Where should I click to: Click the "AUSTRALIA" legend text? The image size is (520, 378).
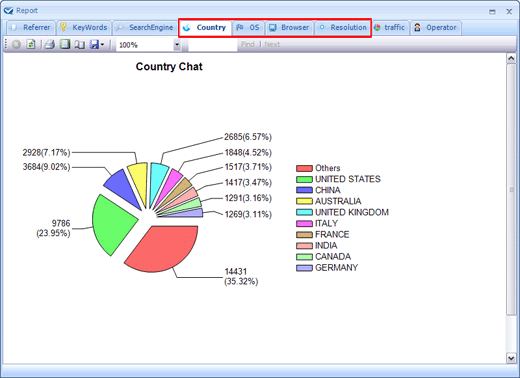(x=338, y=201)
